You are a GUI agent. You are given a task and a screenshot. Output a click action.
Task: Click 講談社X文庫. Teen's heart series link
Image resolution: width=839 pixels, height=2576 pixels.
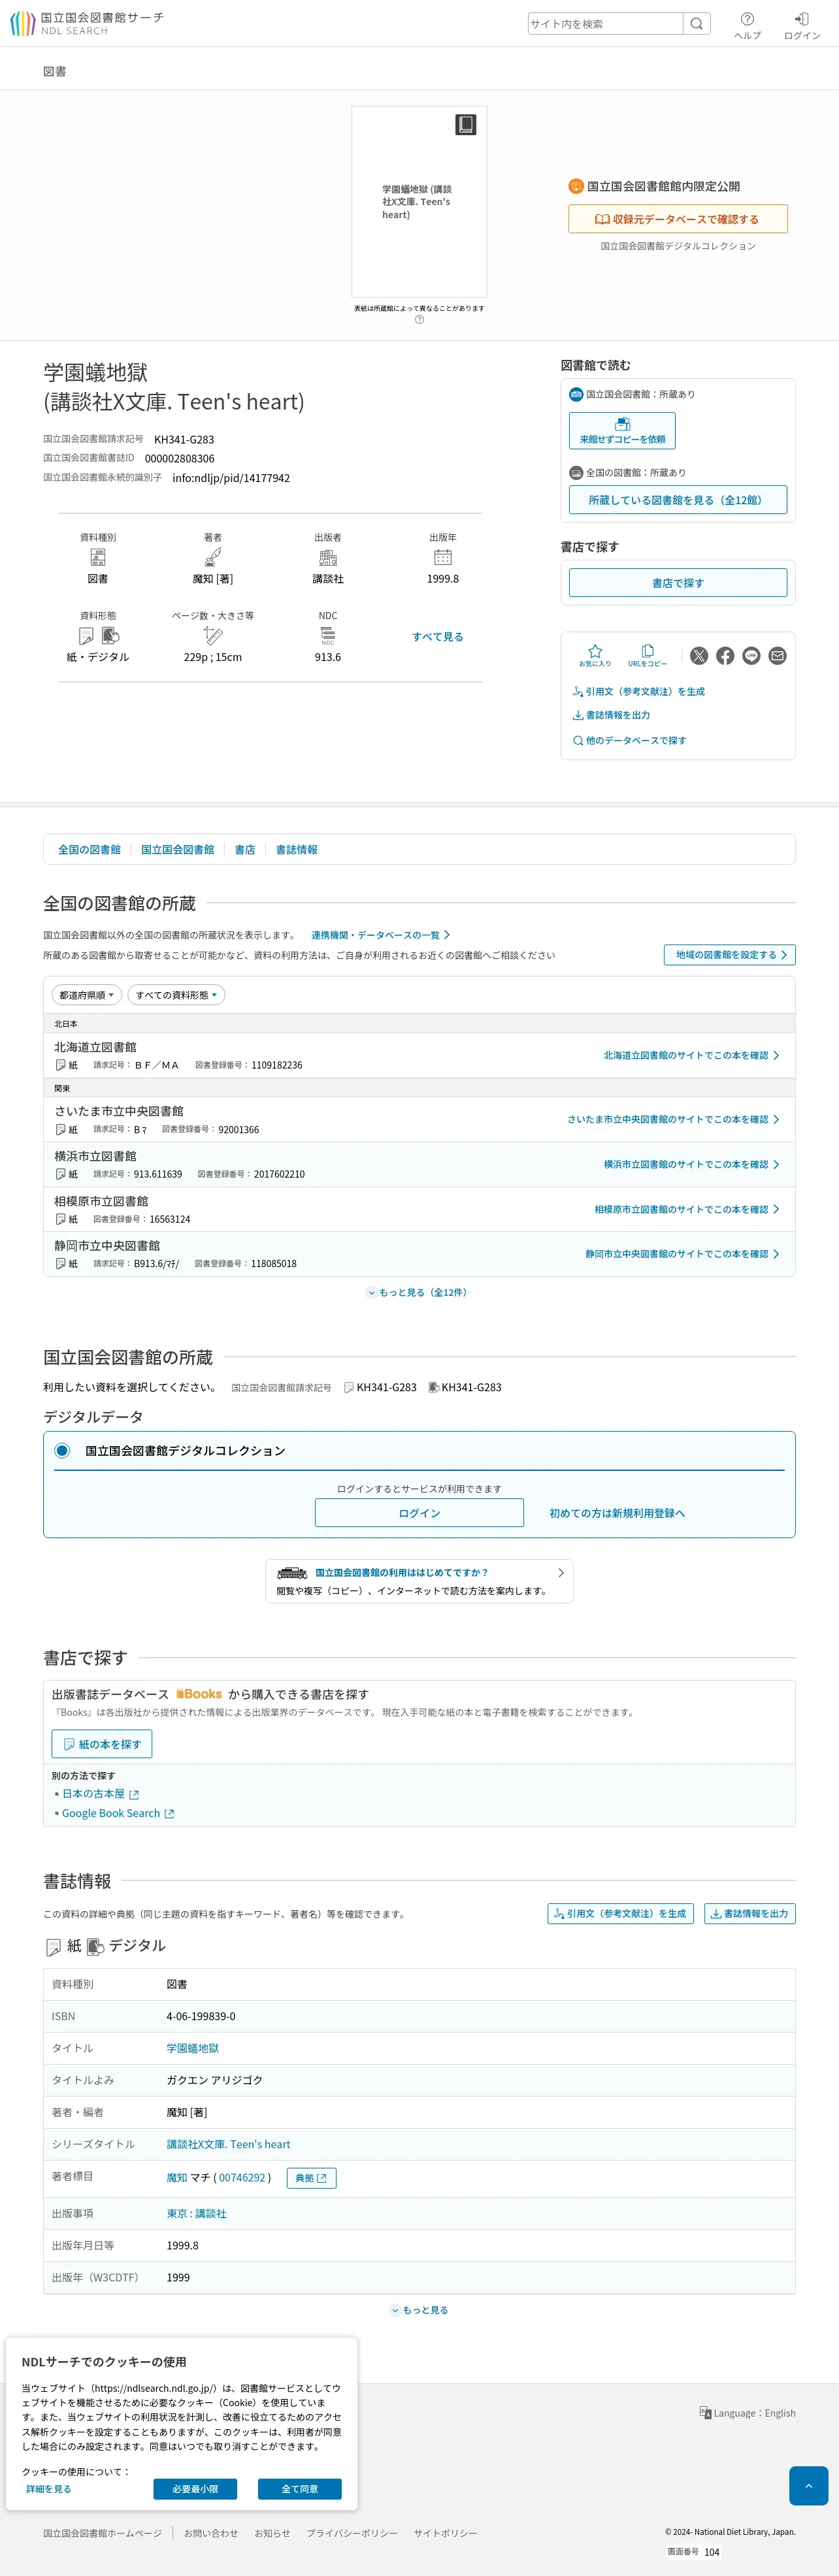click(228, 2144)
